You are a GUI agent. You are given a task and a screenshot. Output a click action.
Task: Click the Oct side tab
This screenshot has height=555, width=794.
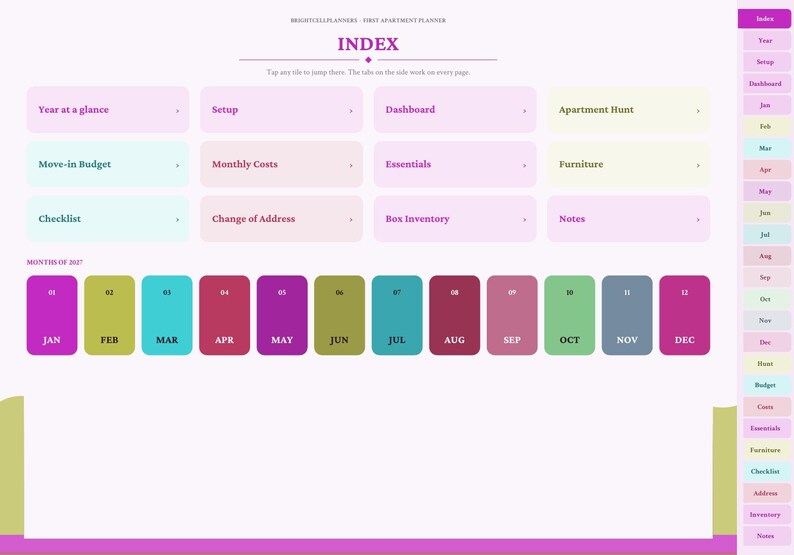click(767, 299)
